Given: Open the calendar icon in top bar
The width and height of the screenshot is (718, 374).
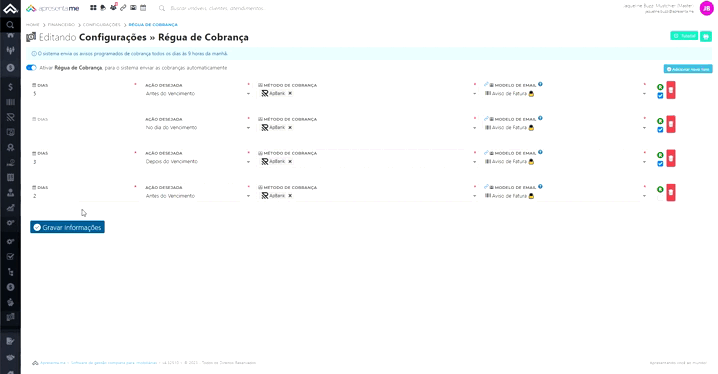Looking at the screenshot, I should coord(143,8).
